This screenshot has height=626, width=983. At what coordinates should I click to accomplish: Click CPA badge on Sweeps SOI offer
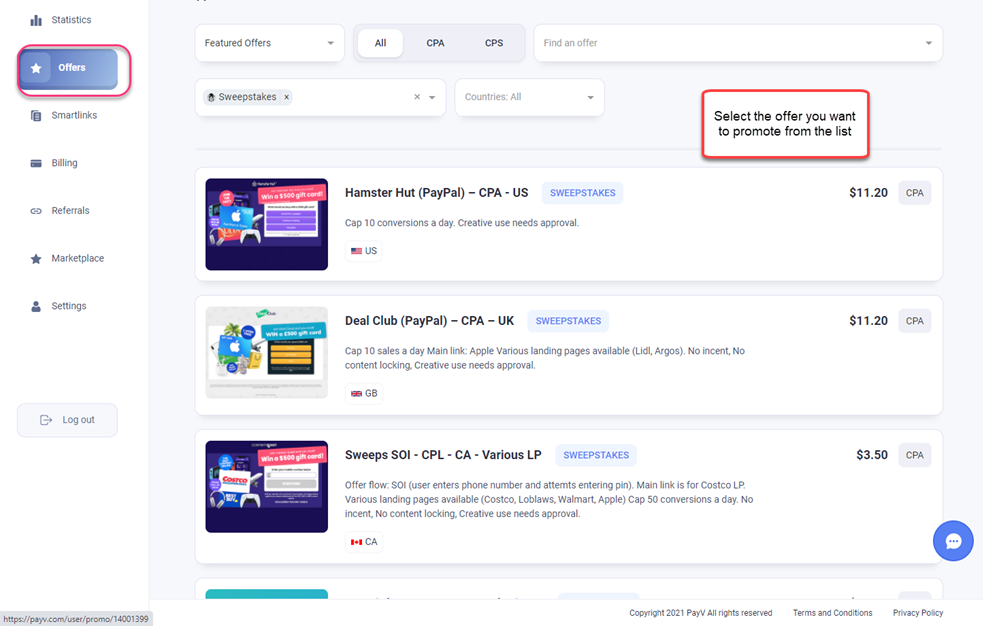pos(915,455)
